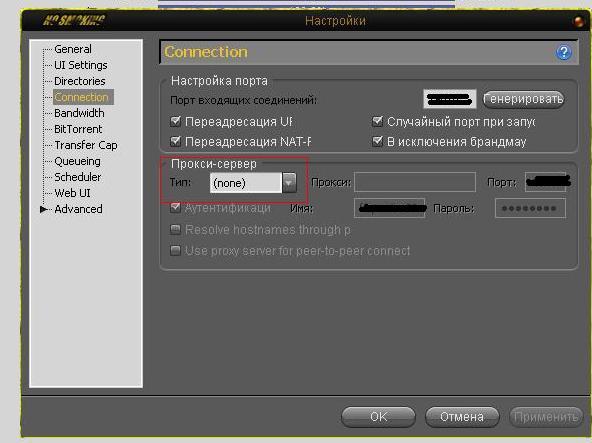This screenshot has width=592, height=443.
Task: Click the No Smoking logo in title bar
Action: (x=74, y=20)
